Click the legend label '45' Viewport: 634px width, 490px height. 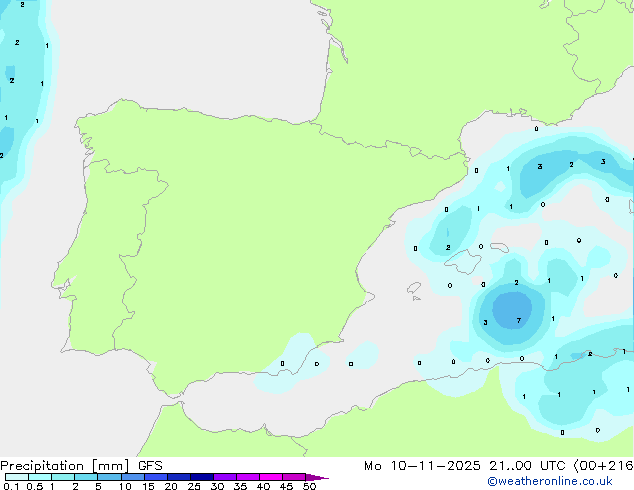click(286, 486)
